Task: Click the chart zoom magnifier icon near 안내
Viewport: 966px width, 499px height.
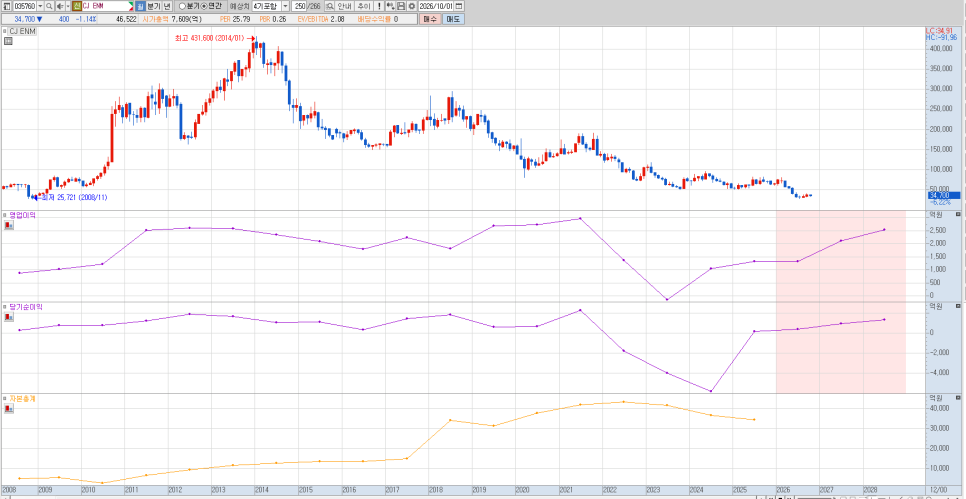Action: click(330, 6)
